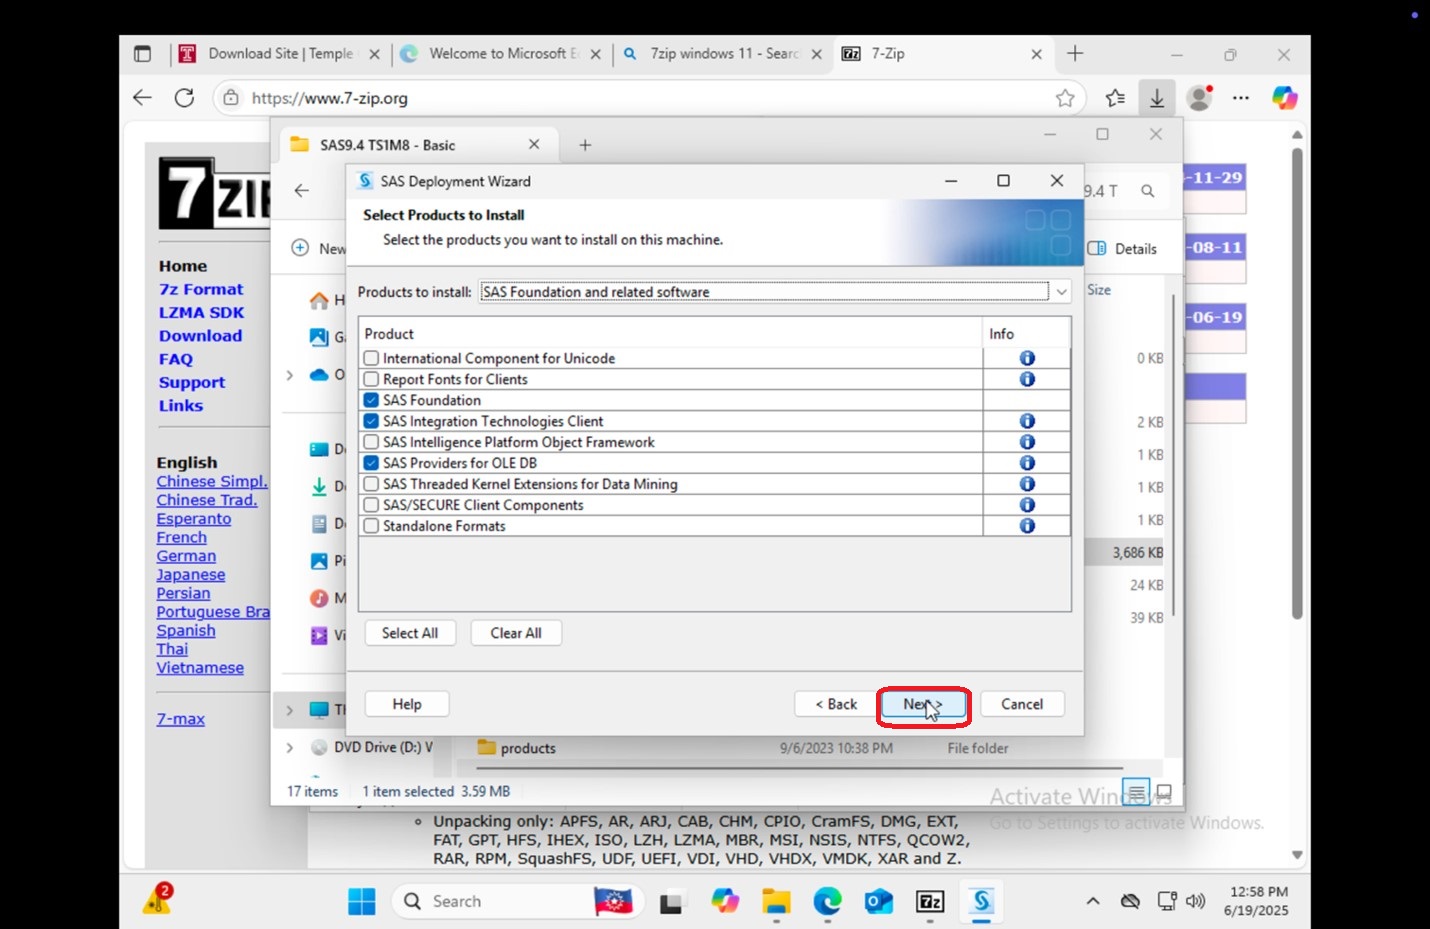Screen dimensions: 1430x929
Task: Check Report Fonts for Clients
Action: click(371, 379)
